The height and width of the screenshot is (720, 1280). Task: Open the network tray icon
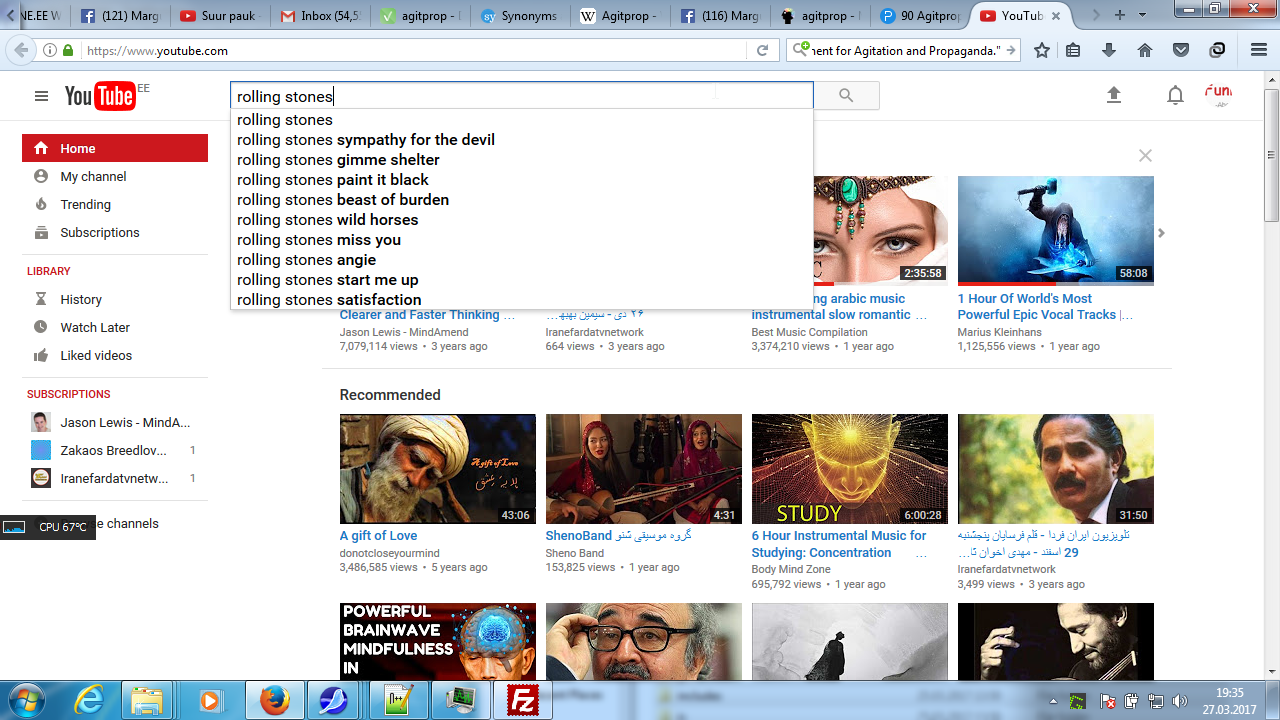click(x=1156, y=701)
